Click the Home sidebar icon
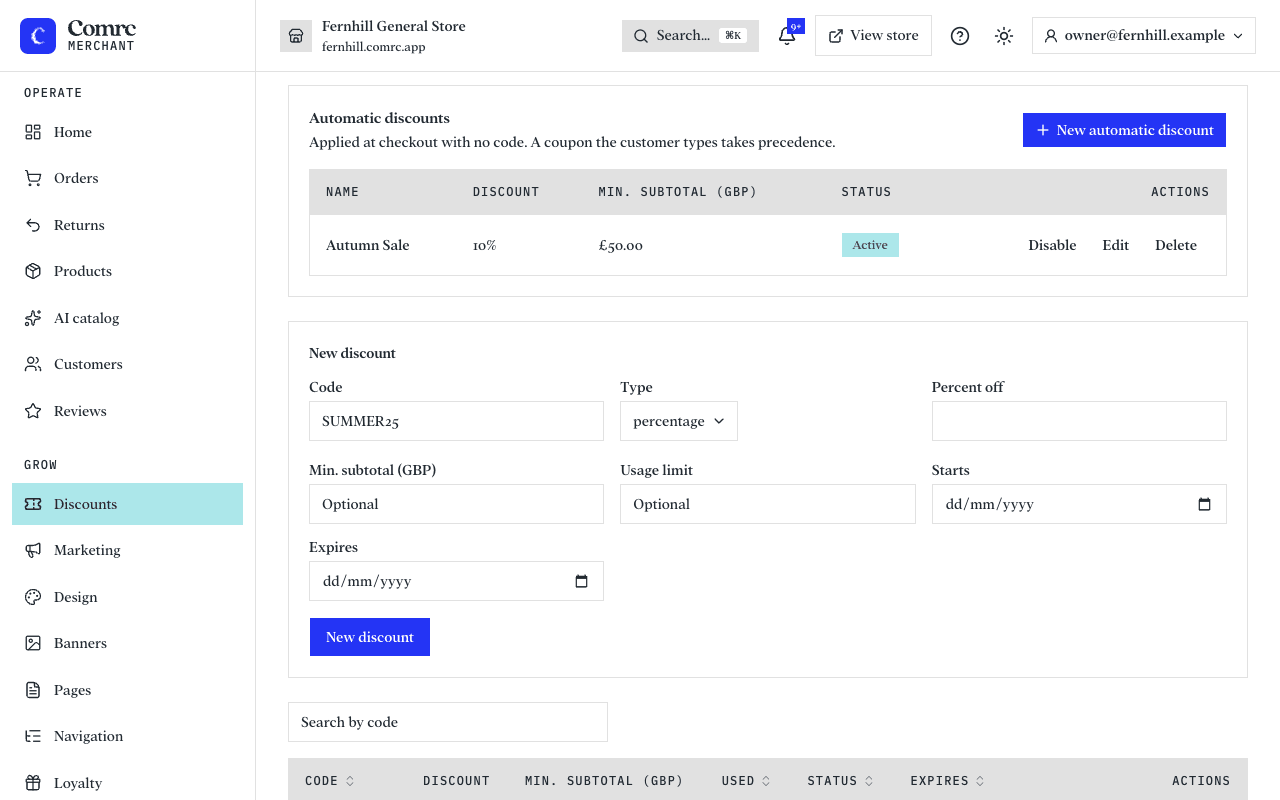This screenshot has height=800, width=1280. (33, 132)
